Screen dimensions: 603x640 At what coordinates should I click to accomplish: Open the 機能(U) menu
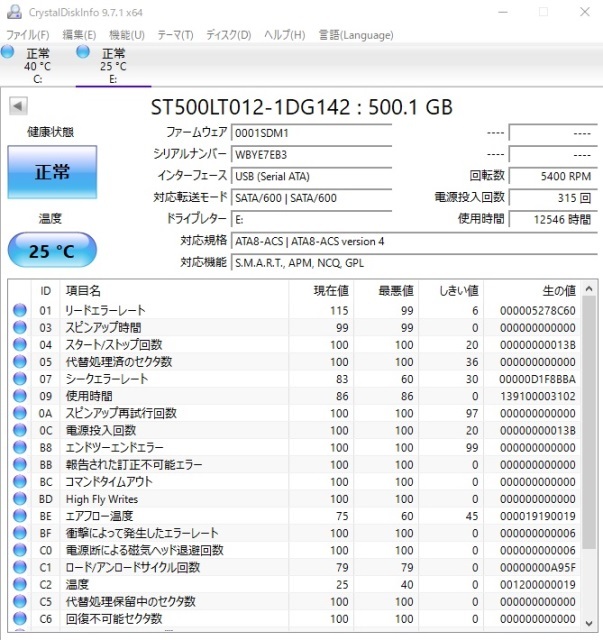126,35
